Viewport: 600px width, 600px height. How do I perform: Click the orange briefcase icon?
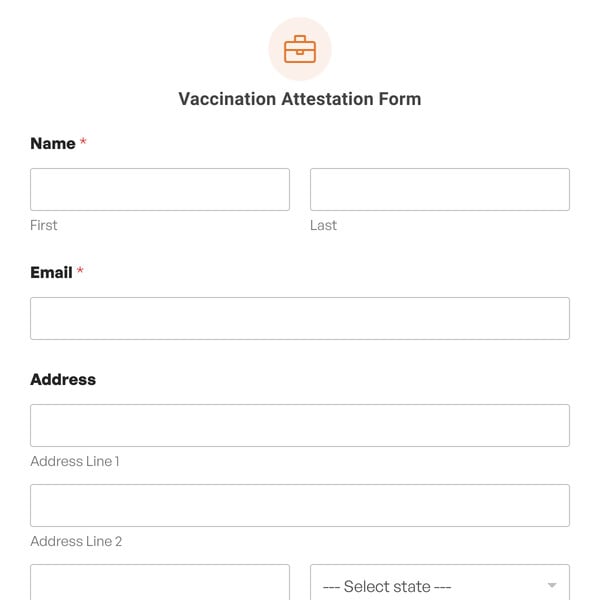300,49
